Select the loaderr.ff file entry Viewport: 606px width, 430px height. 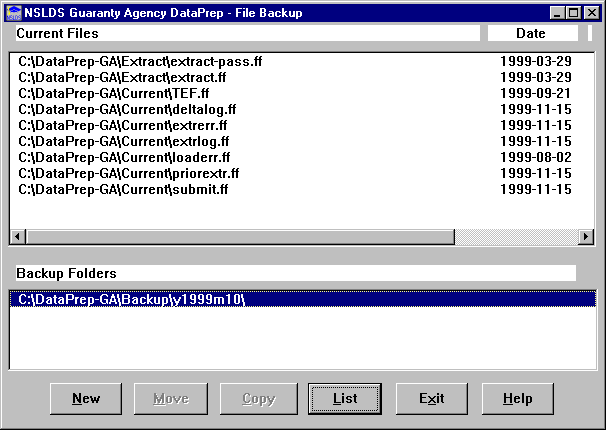pyautogui.click(x=124, y=157)
